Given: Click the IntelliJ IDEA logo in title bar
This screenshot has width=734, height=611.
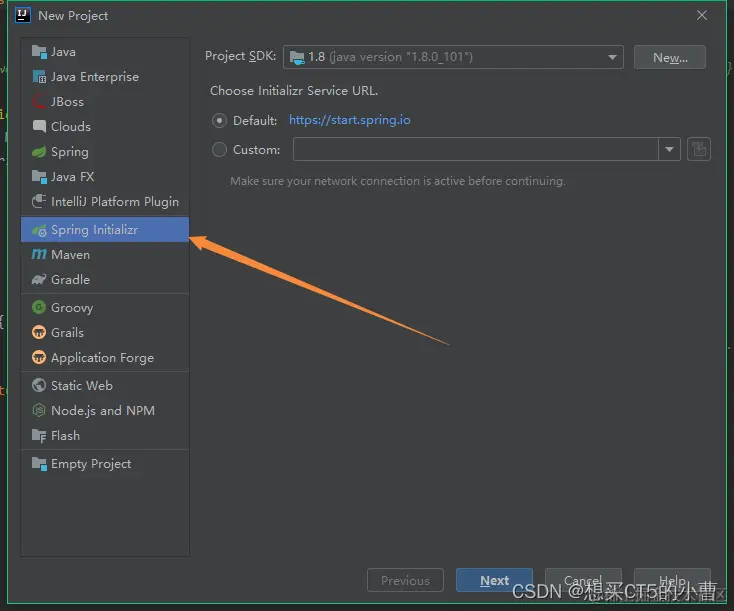Looking at the screenshot, I should [x=22, y=15].
